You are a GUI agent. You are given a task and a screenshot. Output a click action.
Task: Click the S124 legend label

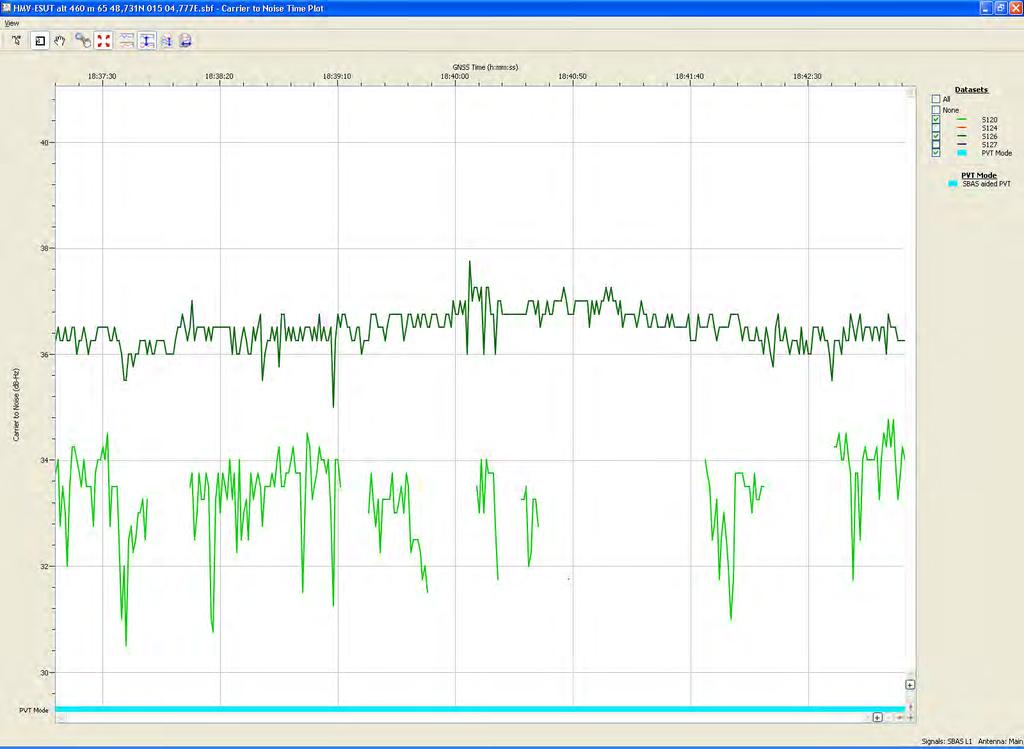click(989, 128)
